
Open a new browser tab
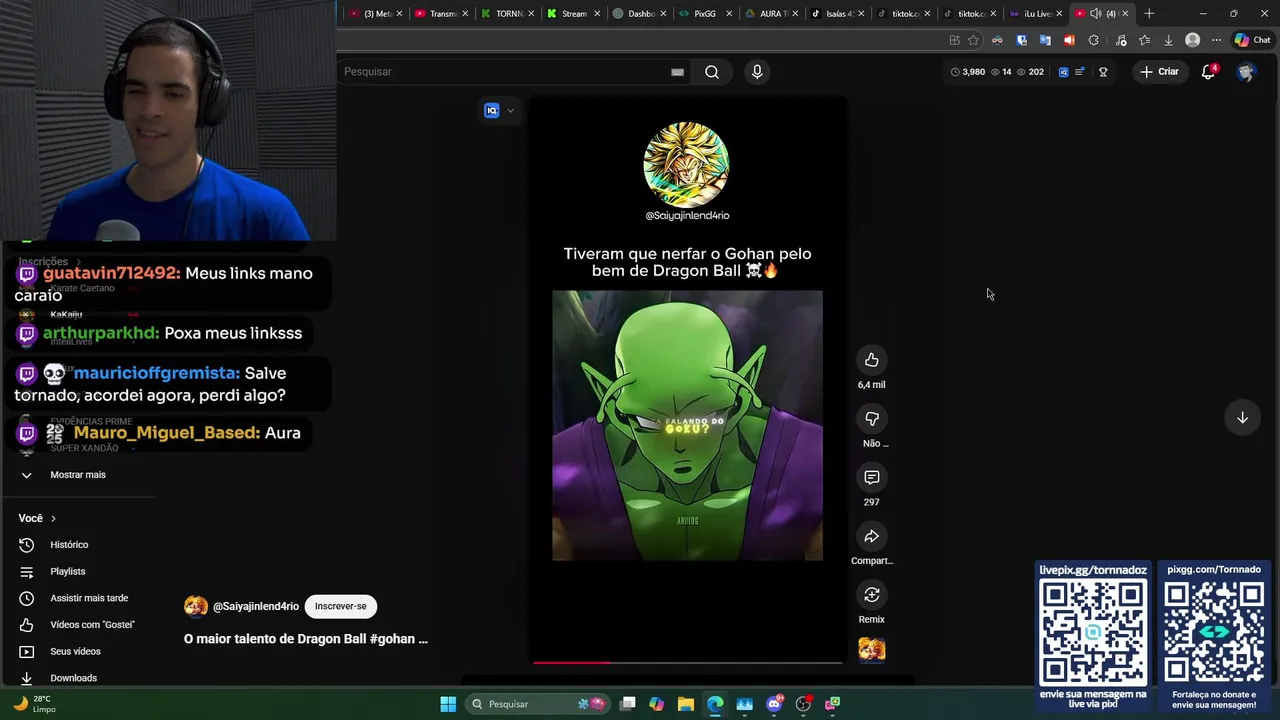(x=1149, y=14)
